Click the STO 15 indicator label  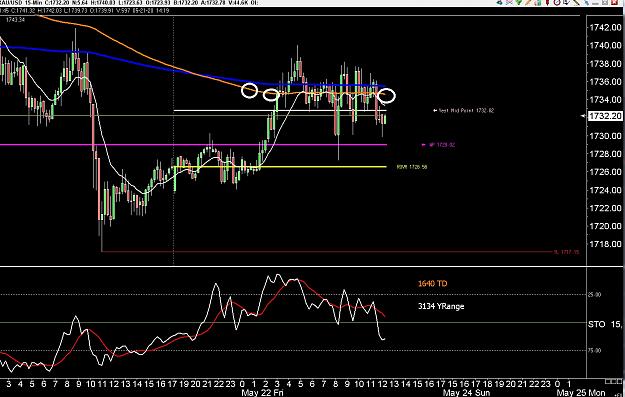[x=605, y=324]
